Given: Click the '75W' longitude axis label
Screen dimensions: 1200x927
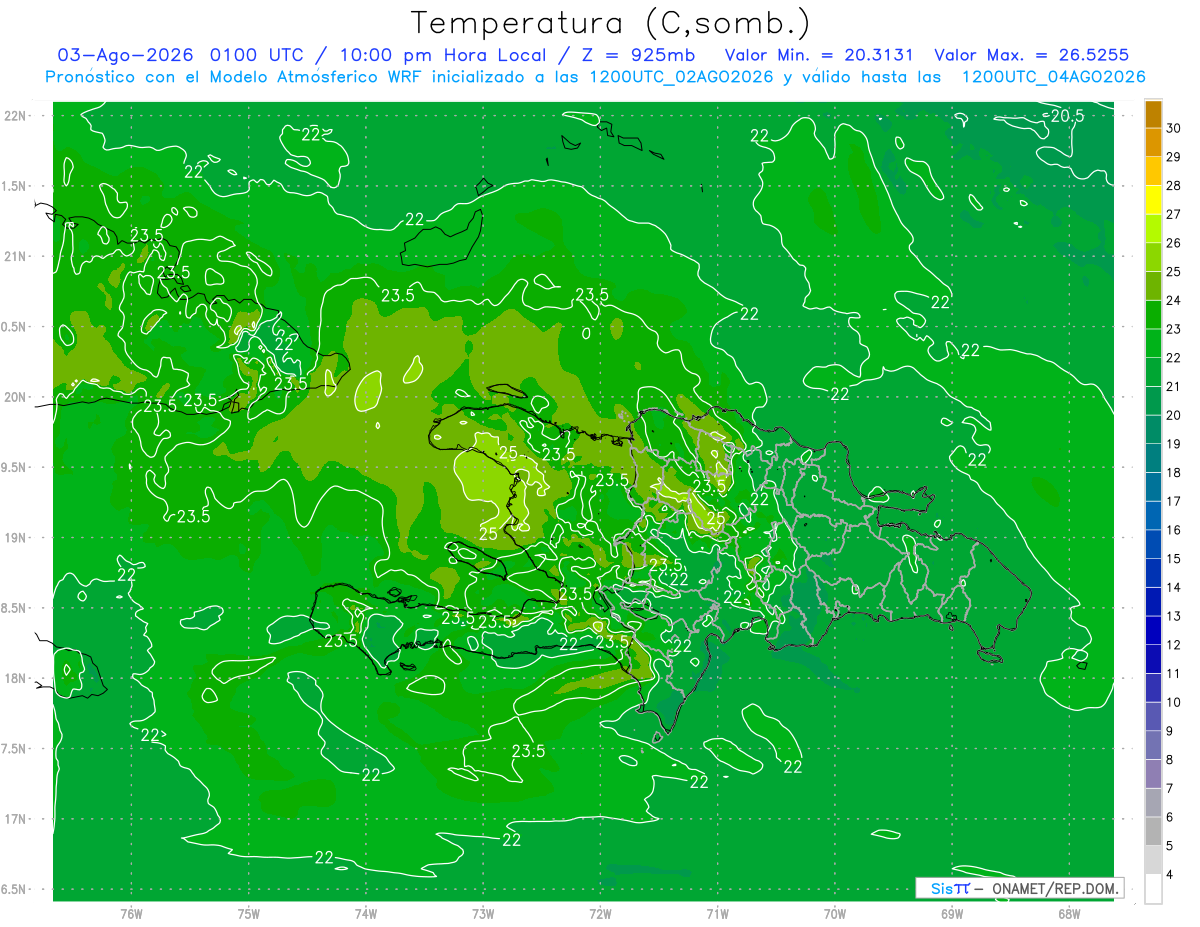Looking at the screenshot, I should point(248,914).
